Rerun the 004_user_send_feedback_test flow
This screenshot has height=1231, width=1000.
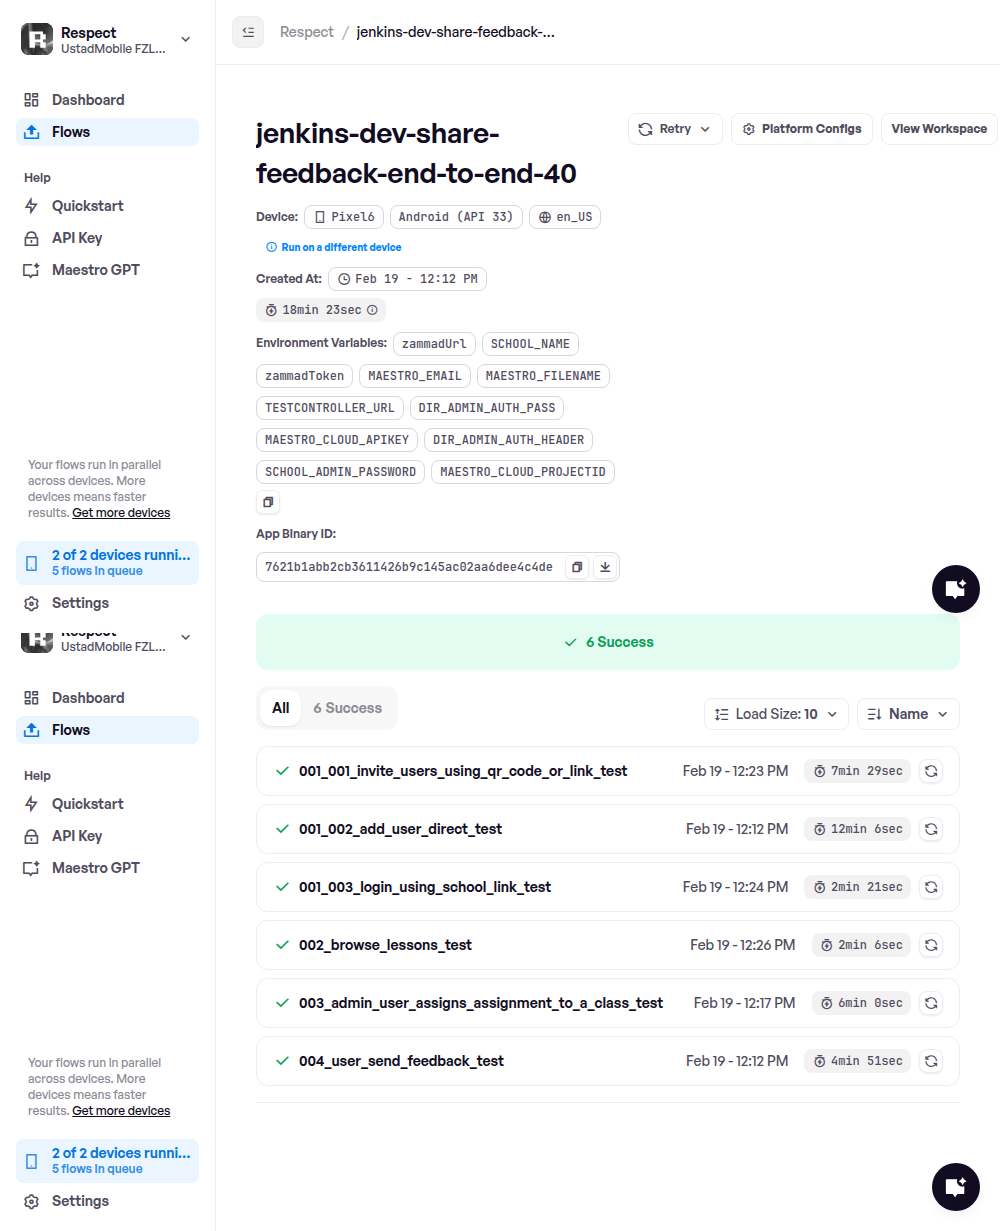tap(930, 1061)
